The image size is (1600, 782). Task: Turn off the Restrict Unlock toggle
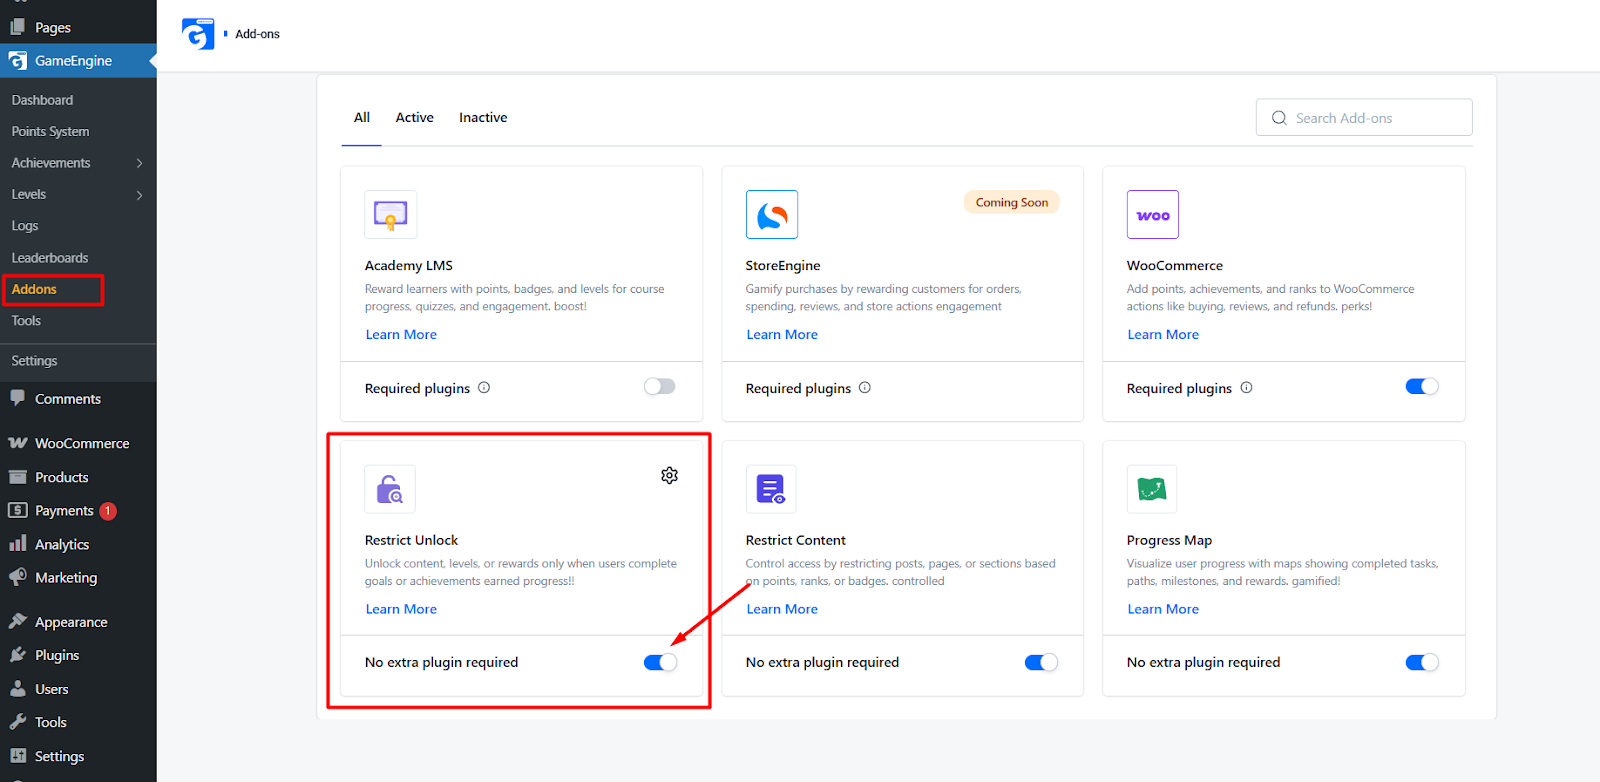660,662
